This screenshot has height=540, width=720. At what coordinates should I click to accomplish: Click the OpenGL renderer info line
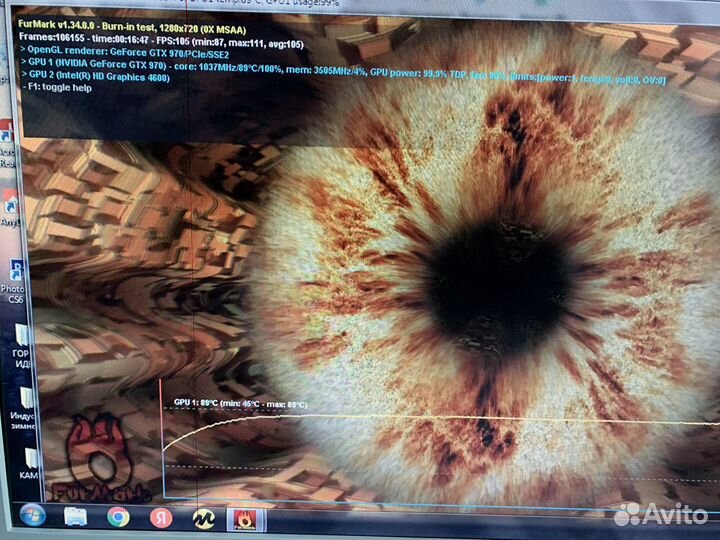coord(138,49)
